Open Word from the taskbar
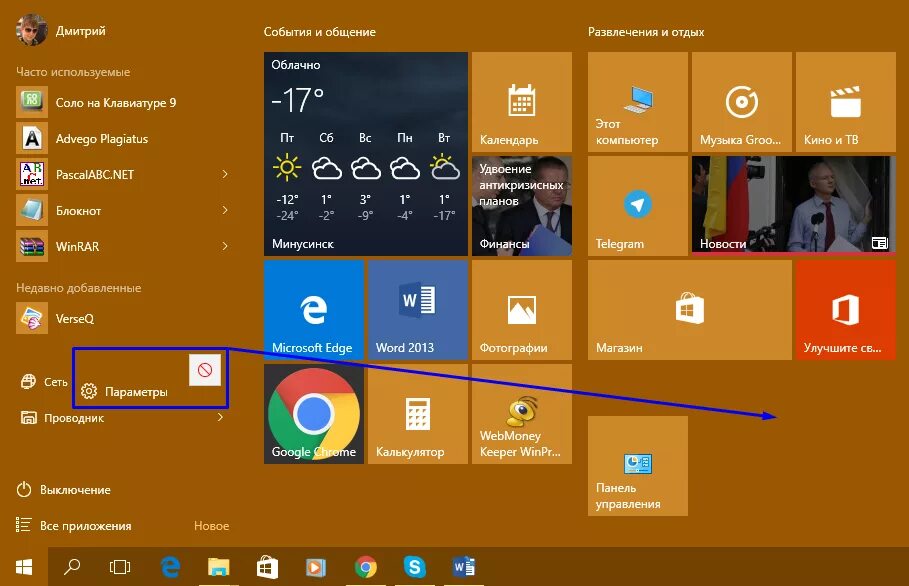 tap(464, 567)
